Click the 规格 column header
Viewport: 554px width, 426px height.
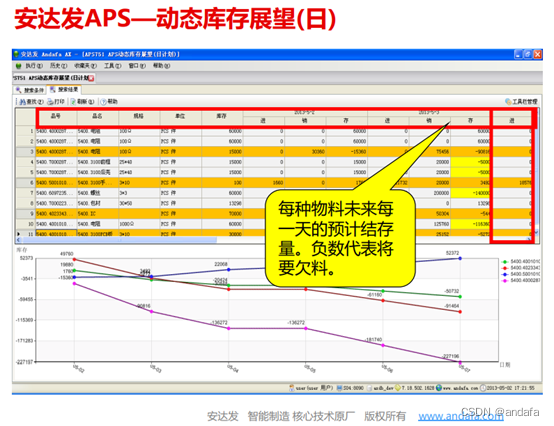pos(139,116)
